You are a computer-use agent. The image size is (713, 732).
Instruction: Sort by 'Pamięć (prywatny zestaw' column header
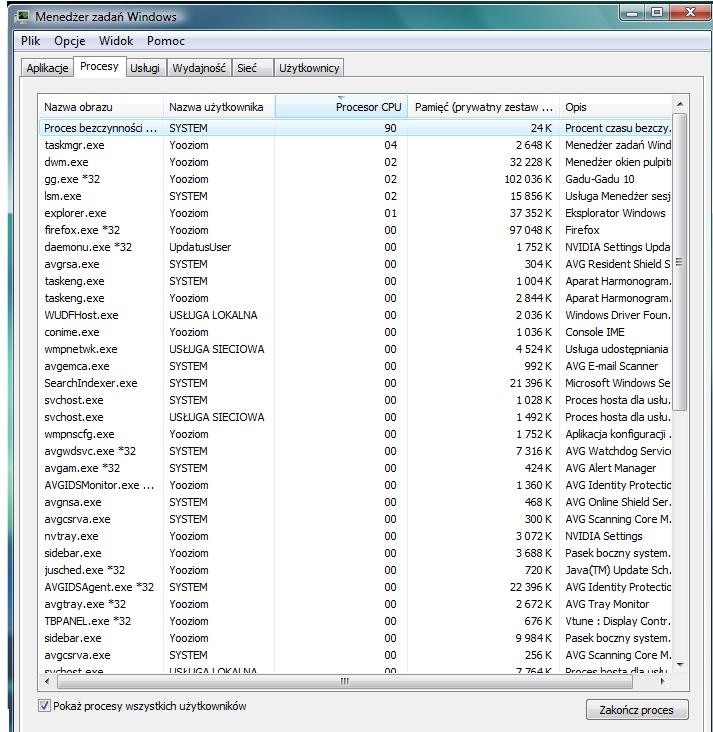pyautogui.click(x=484, y=107)
